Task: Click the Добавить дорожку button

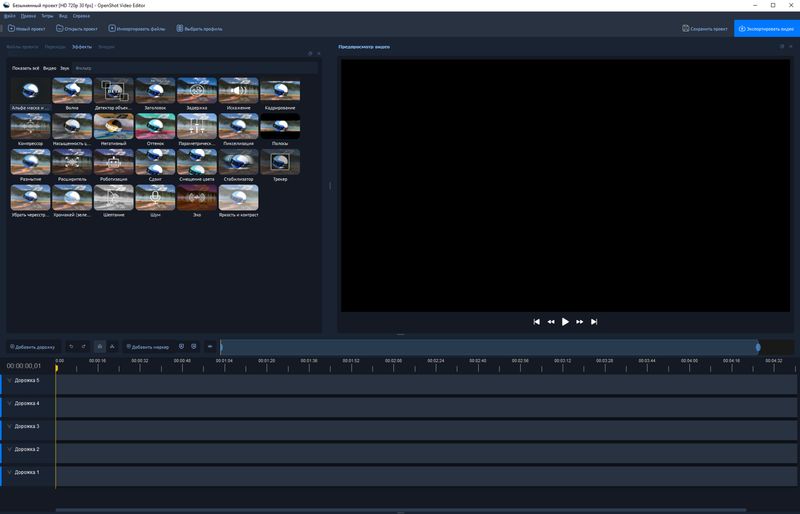Action: (x=32, y=347)
